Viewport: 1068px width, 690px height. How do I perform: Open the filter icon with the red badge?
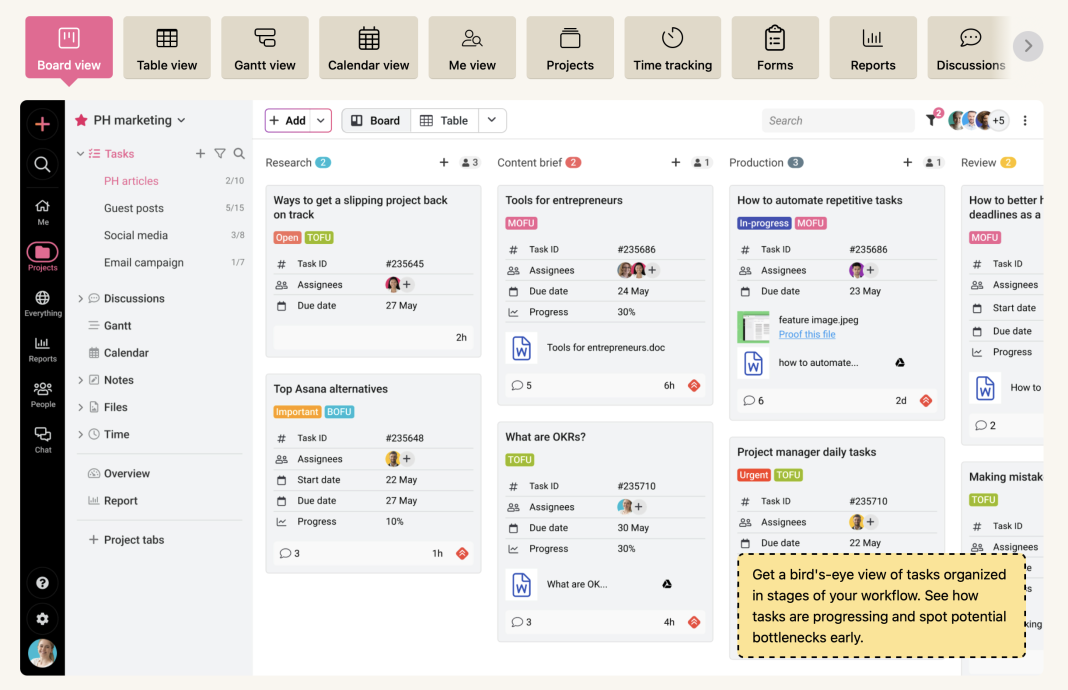point(931,120)
